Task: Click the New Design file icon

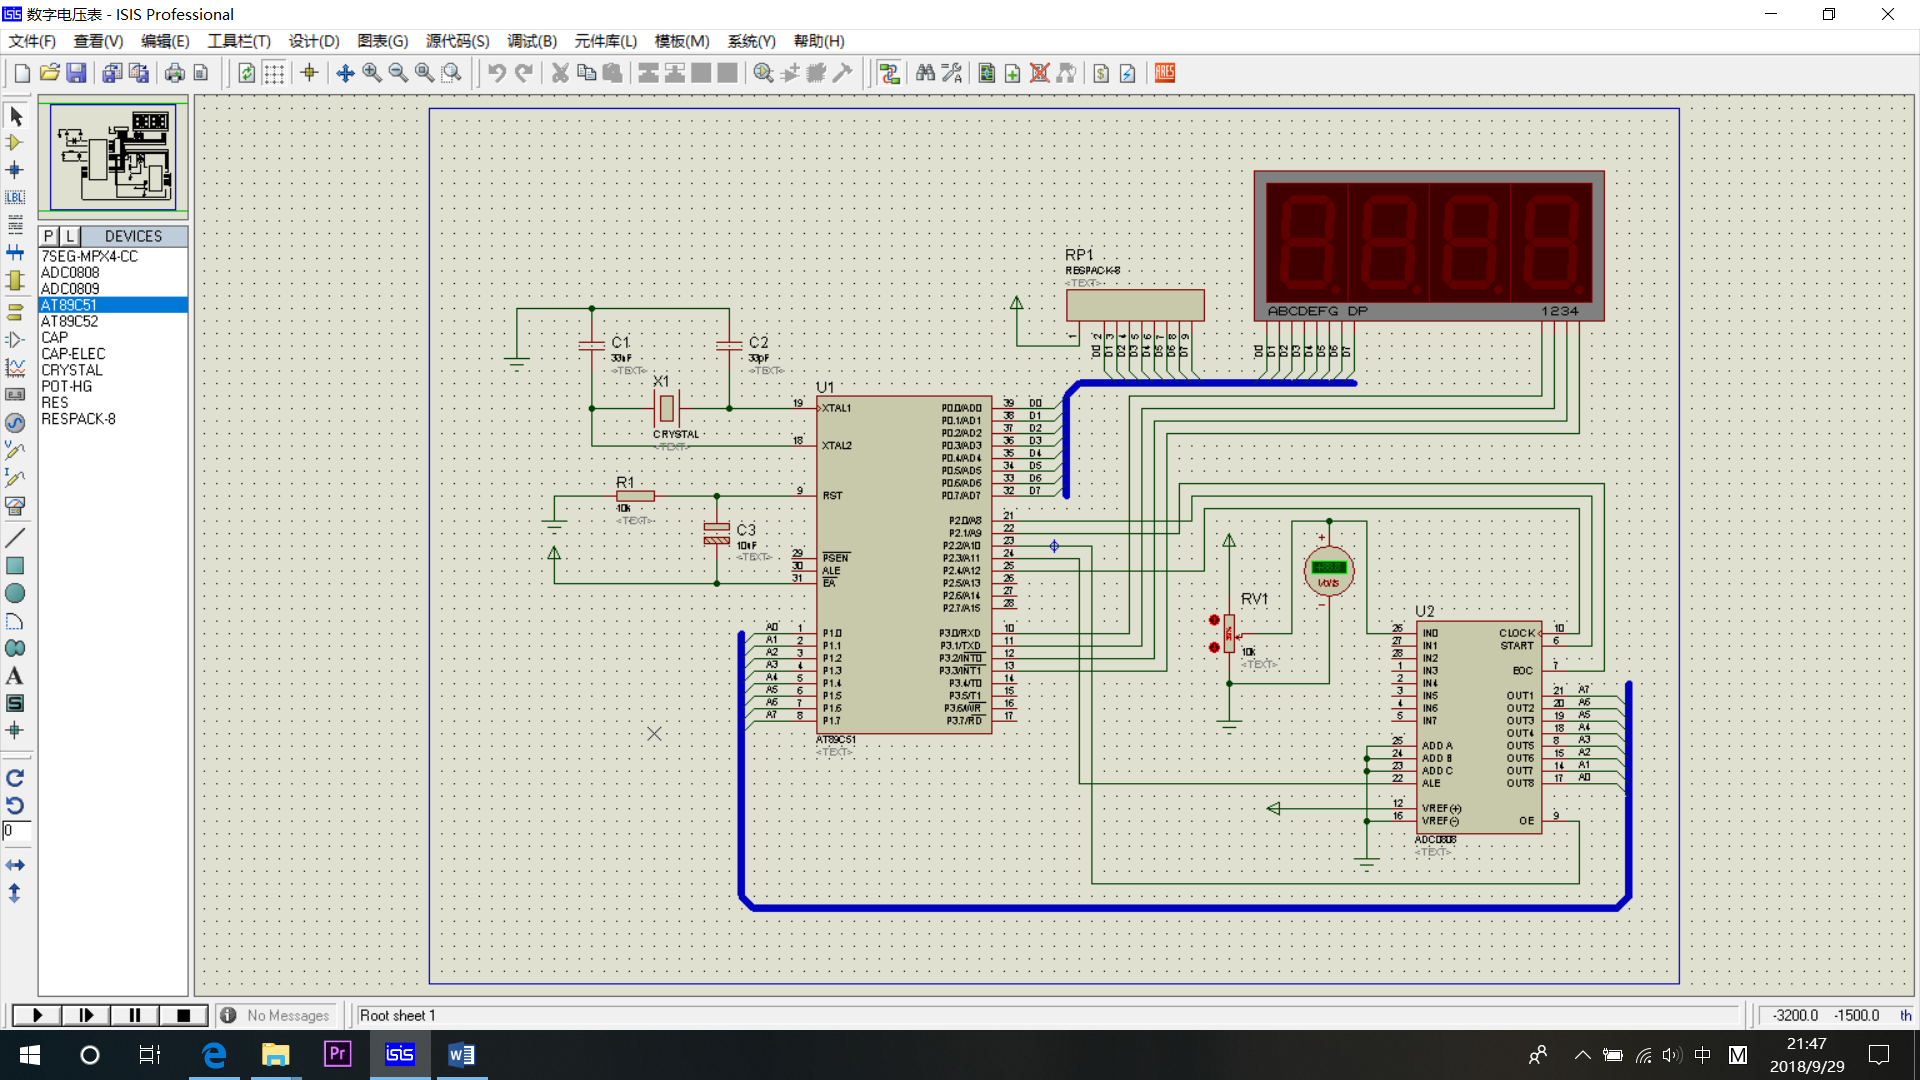Action: 22,73
